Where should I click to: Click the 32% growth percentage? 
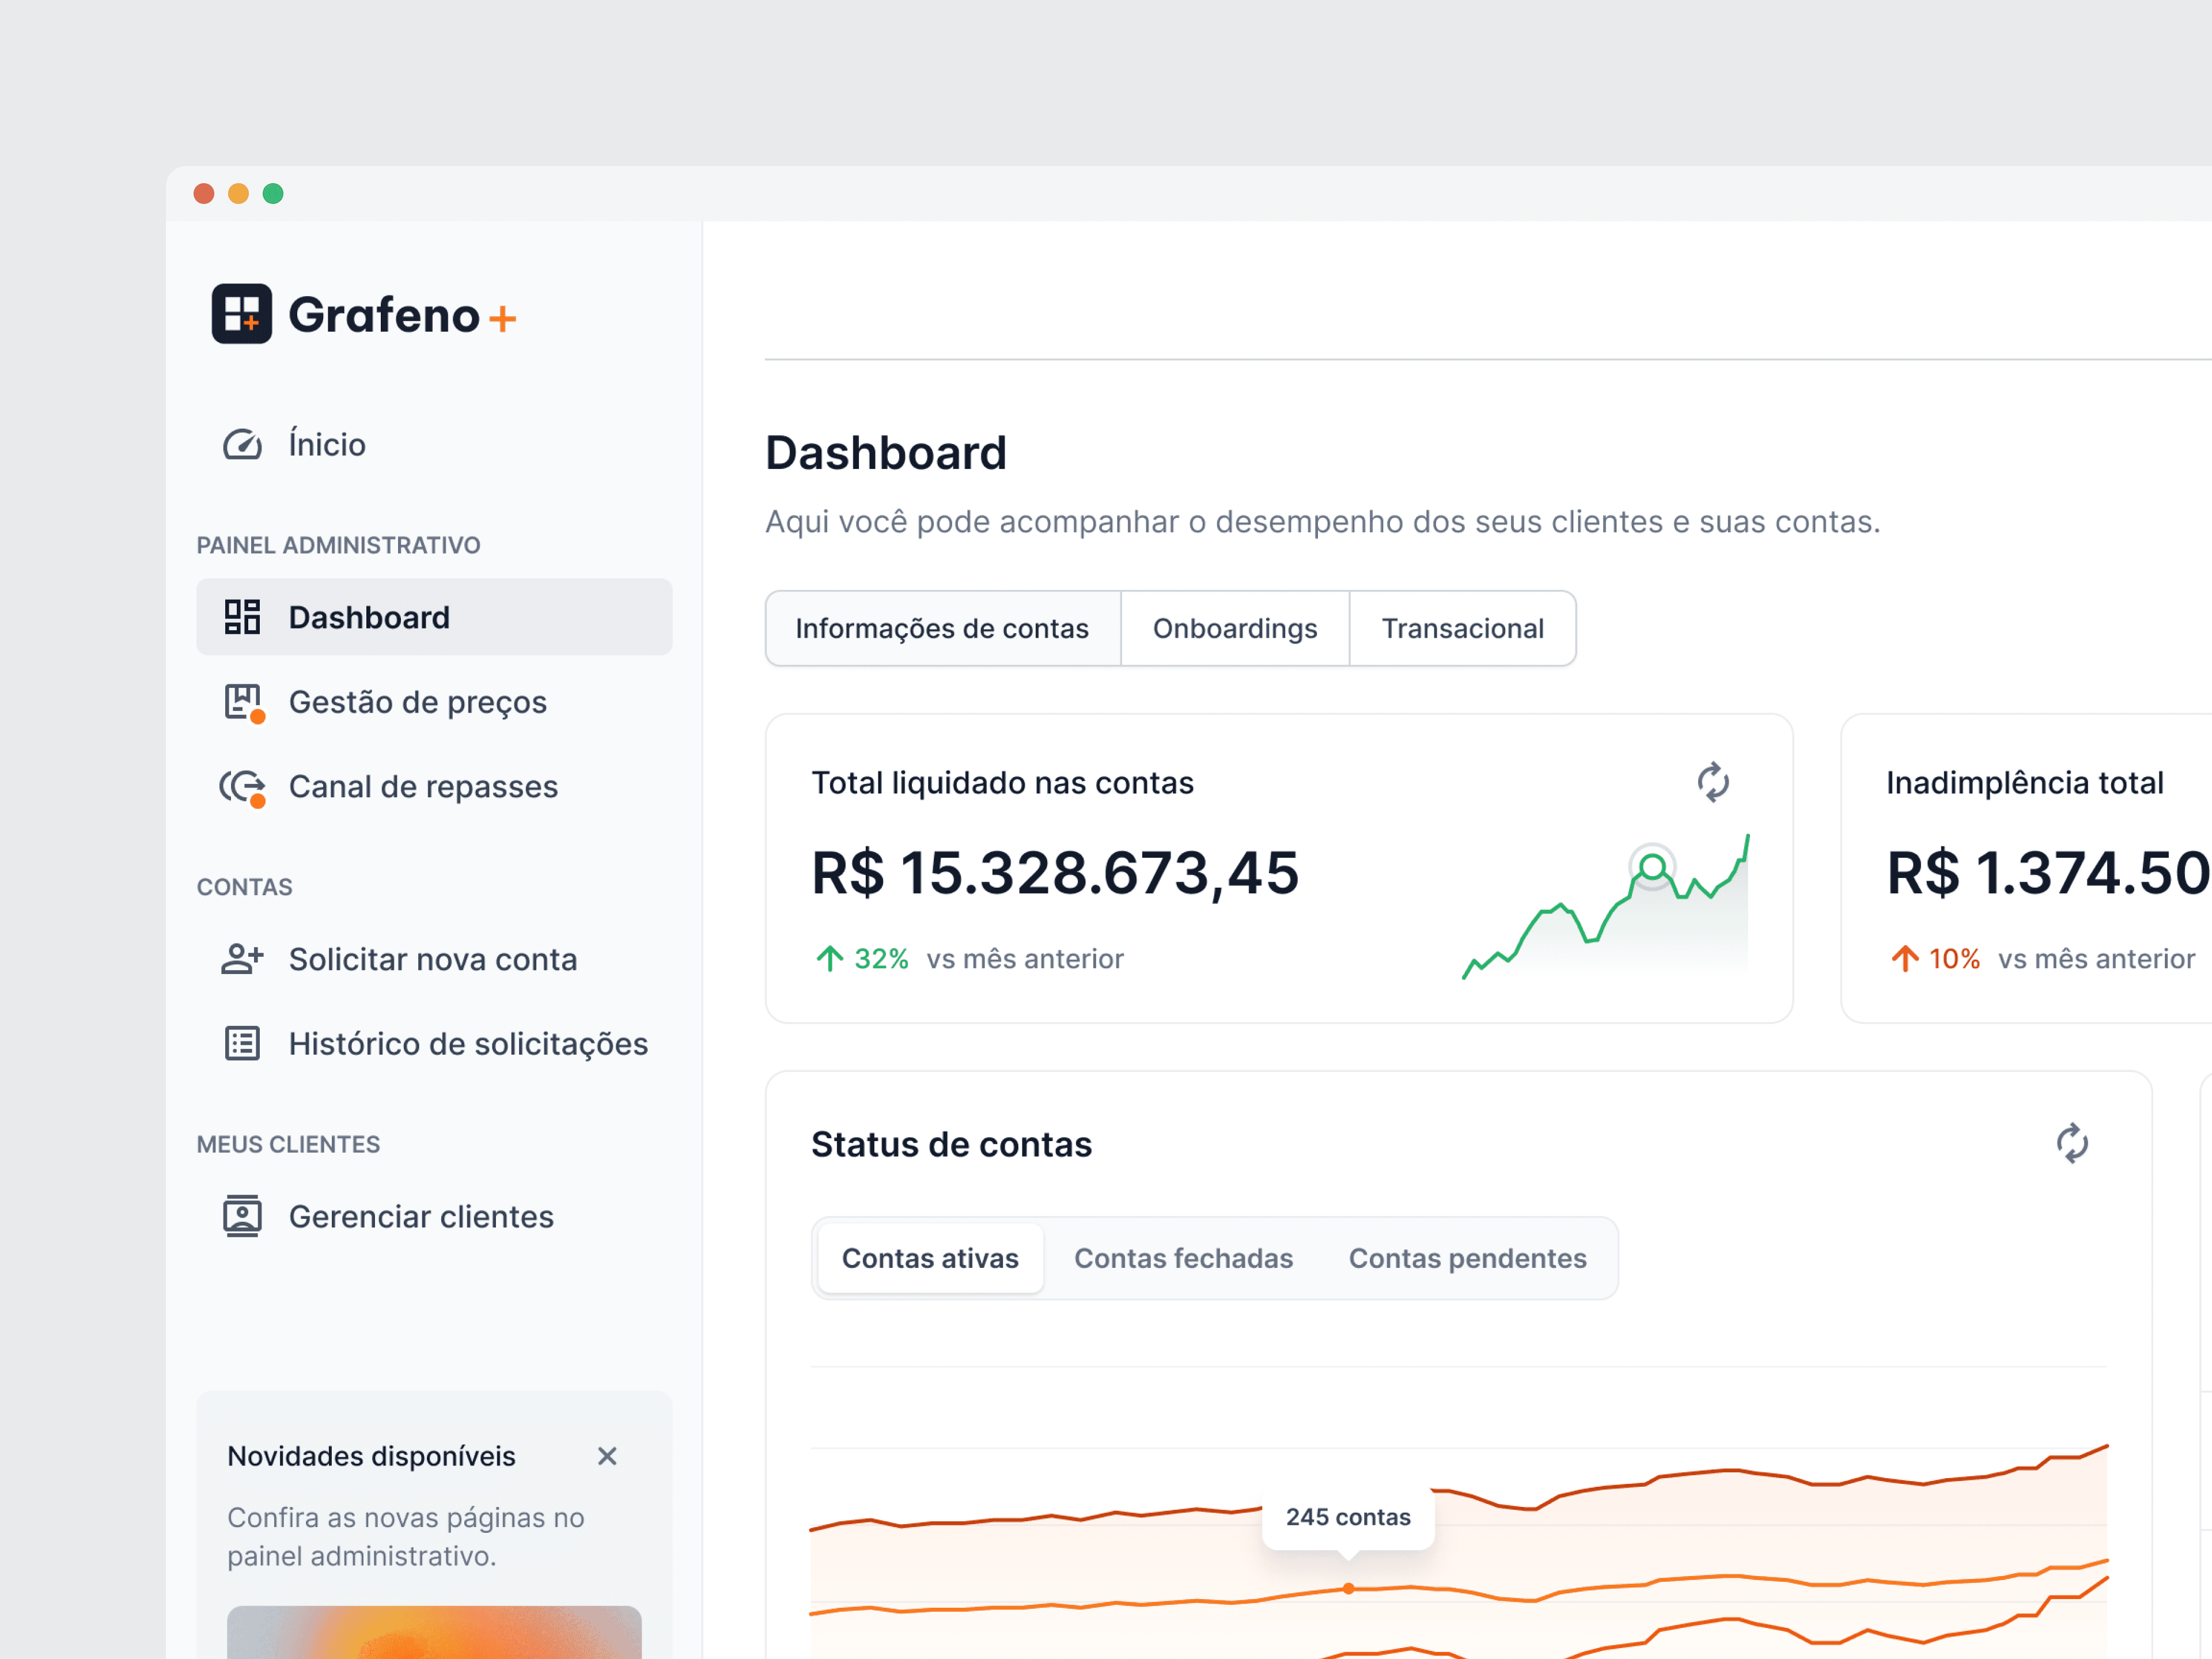click(881, 959)
